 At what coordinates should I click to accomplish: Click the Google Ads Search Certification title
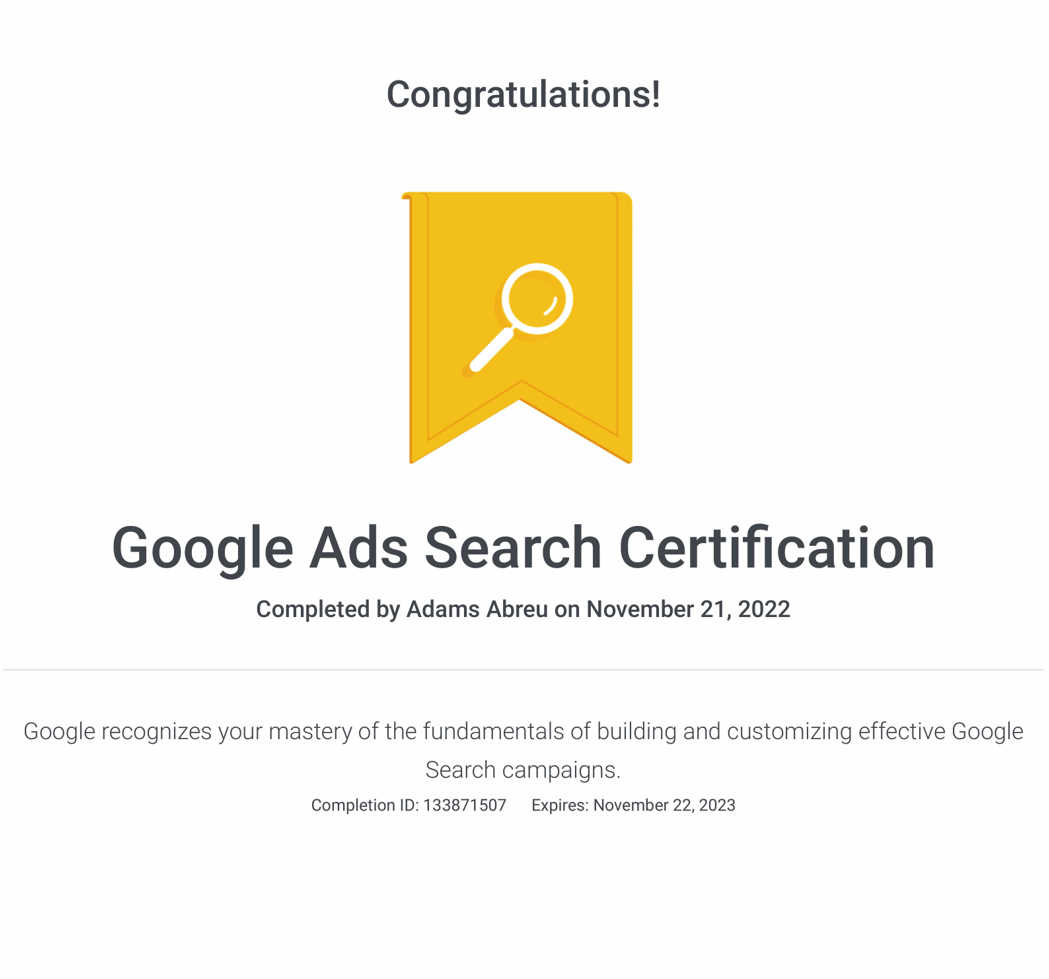pyautogui.click(x=523, y=547)
